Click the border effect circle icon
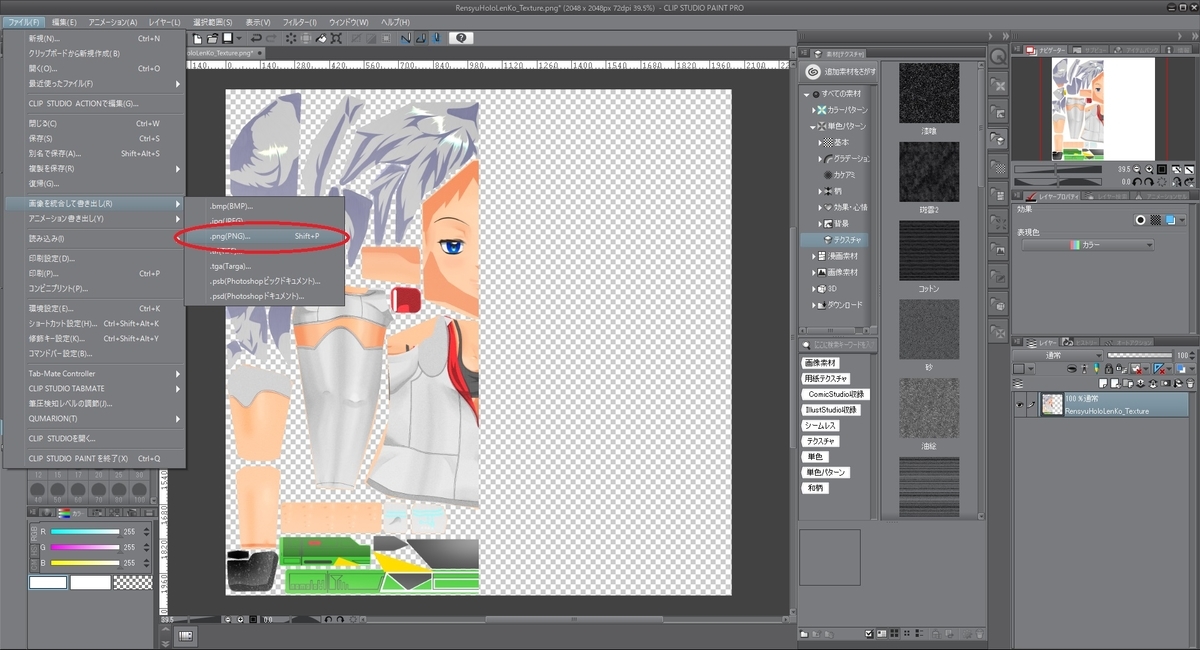The image size is (1200, 650). [x=1141, y=220]
